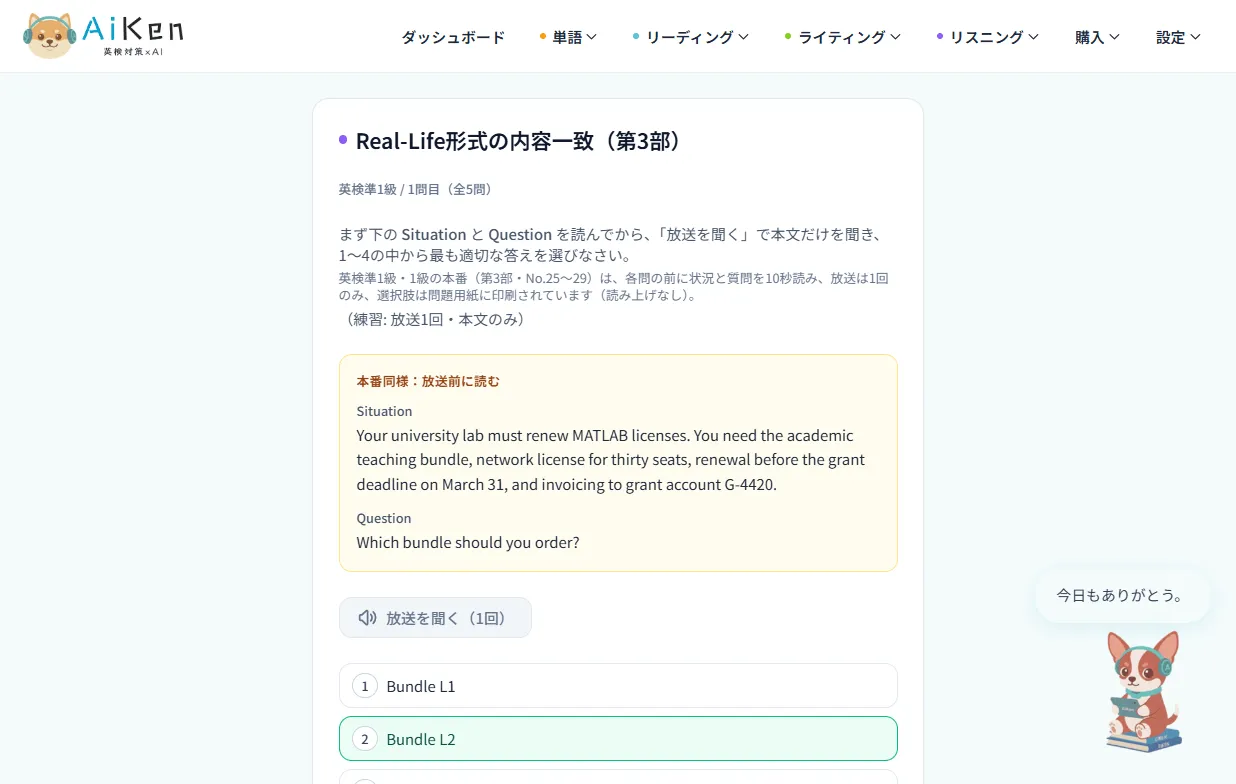The image size is (1236, 784).
Task: Click the speaker icon on listen button
Action: (368, 618)
